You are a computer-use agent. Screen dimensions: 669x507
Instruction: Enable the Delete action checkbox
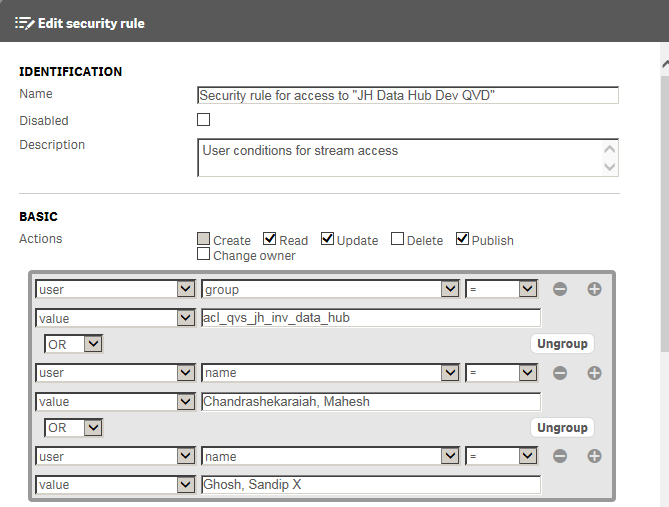click(397, 239)
